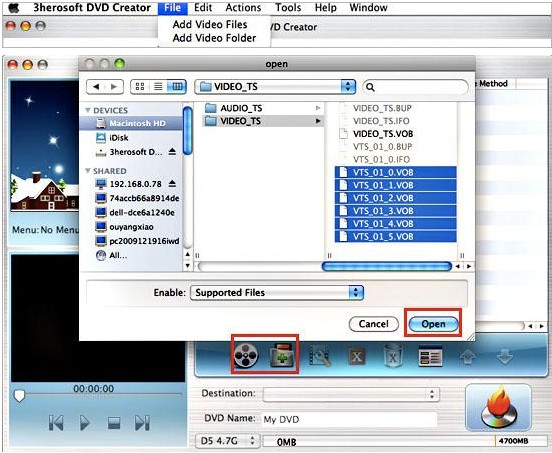Image resolution: width=552 pixels, height=453 pixels.
Task: Choose Add Video Files menu item
Action: point(210,24)
